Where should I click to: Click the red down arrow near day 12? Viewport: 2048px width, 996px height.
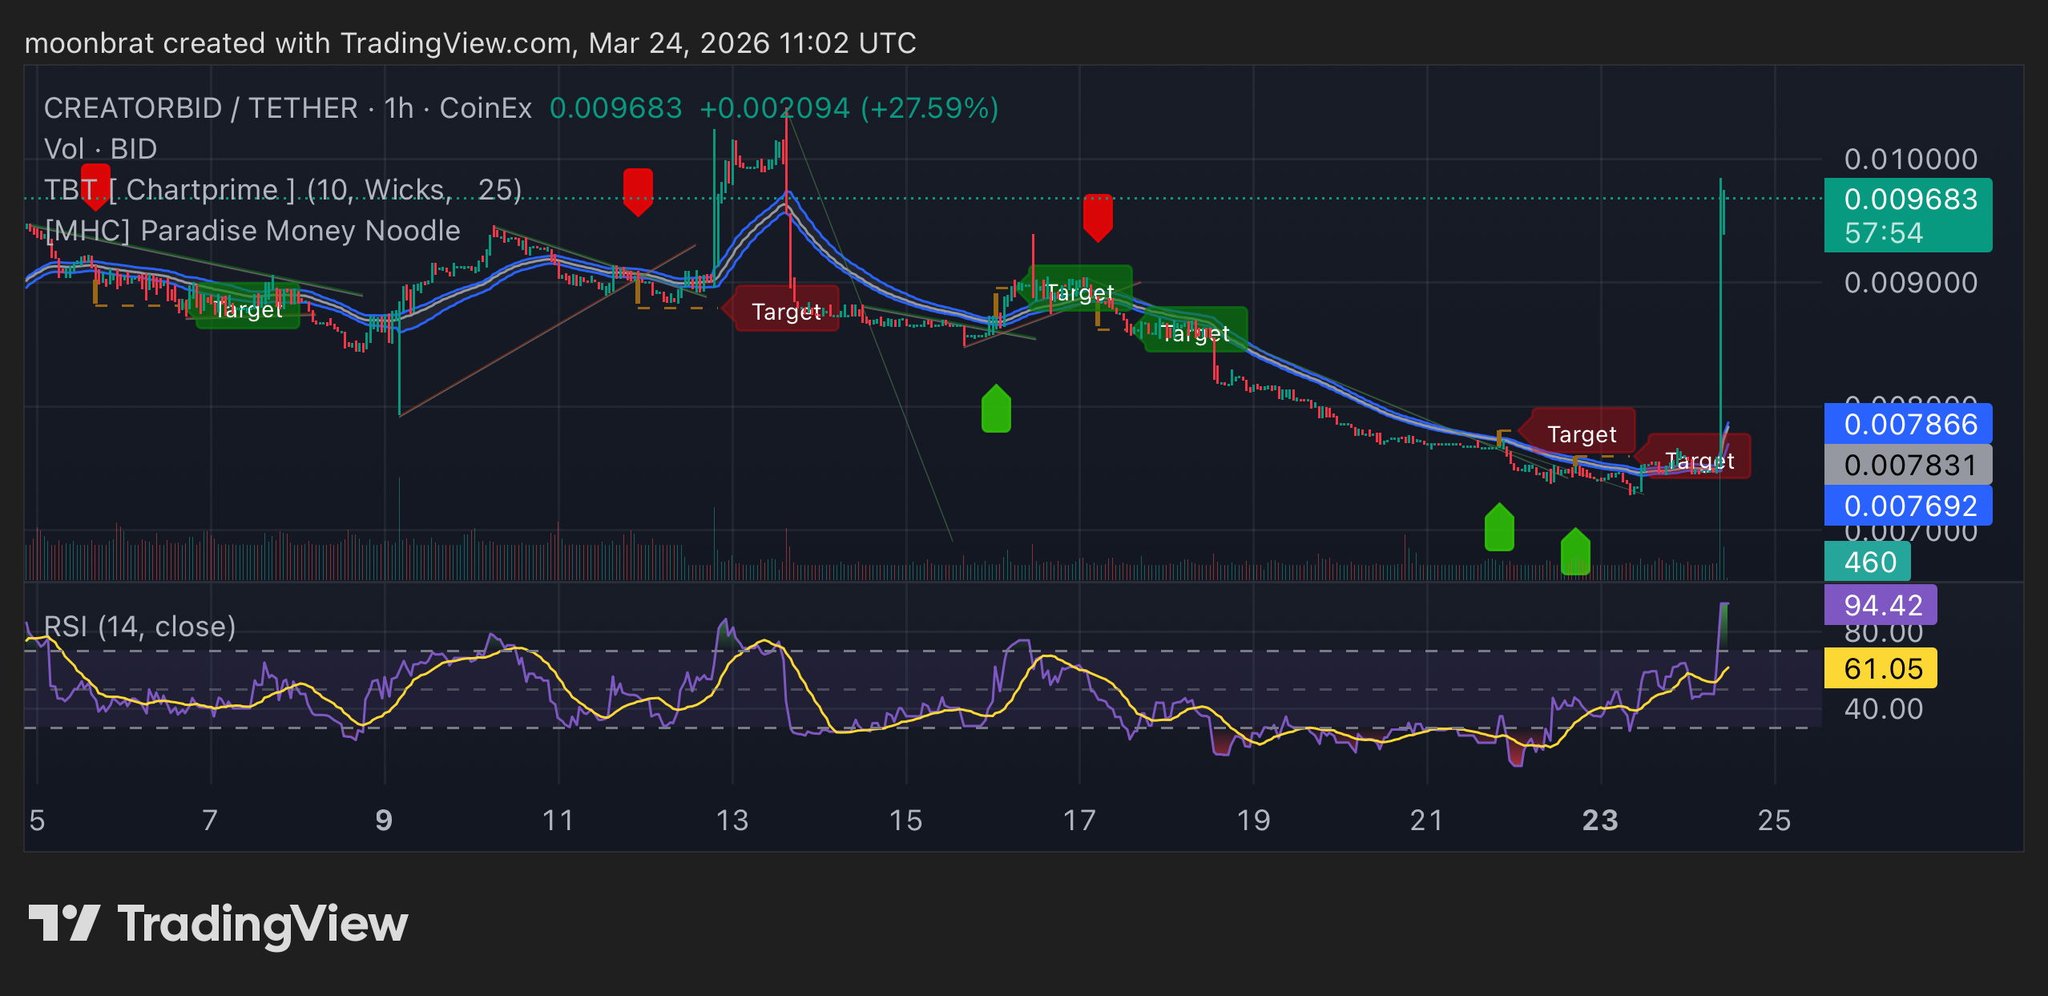pos(638,191)
